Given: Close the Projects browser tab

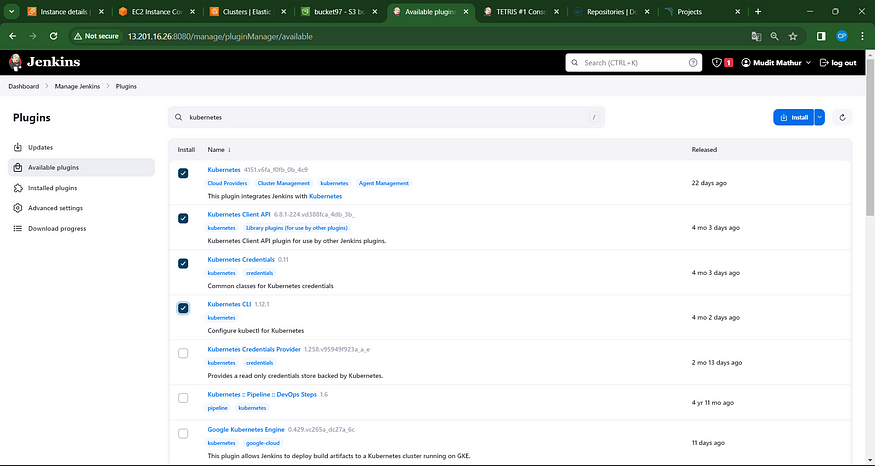Looking at the screenshot, I should 738,12.
